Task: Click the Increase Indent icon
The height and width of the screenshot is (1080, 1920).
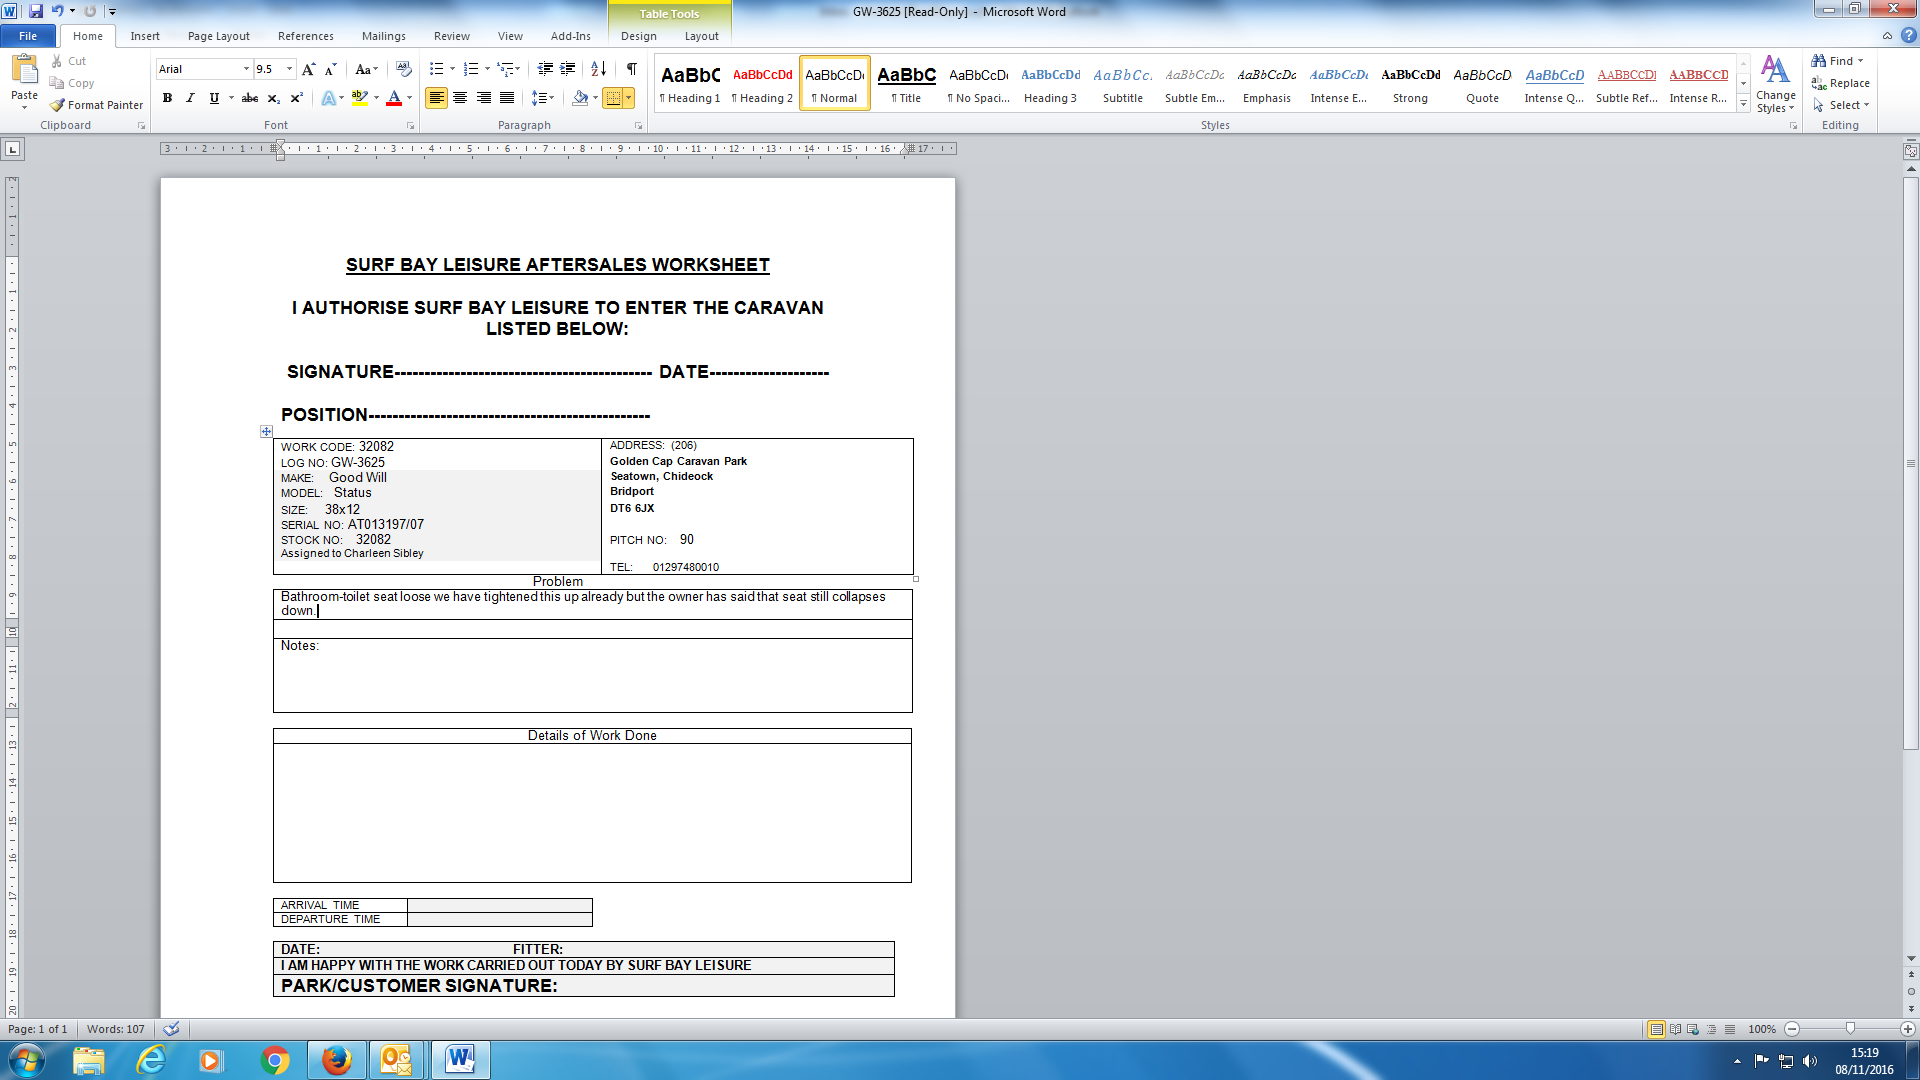Action: pyautogui.click(x=568, y=69)
